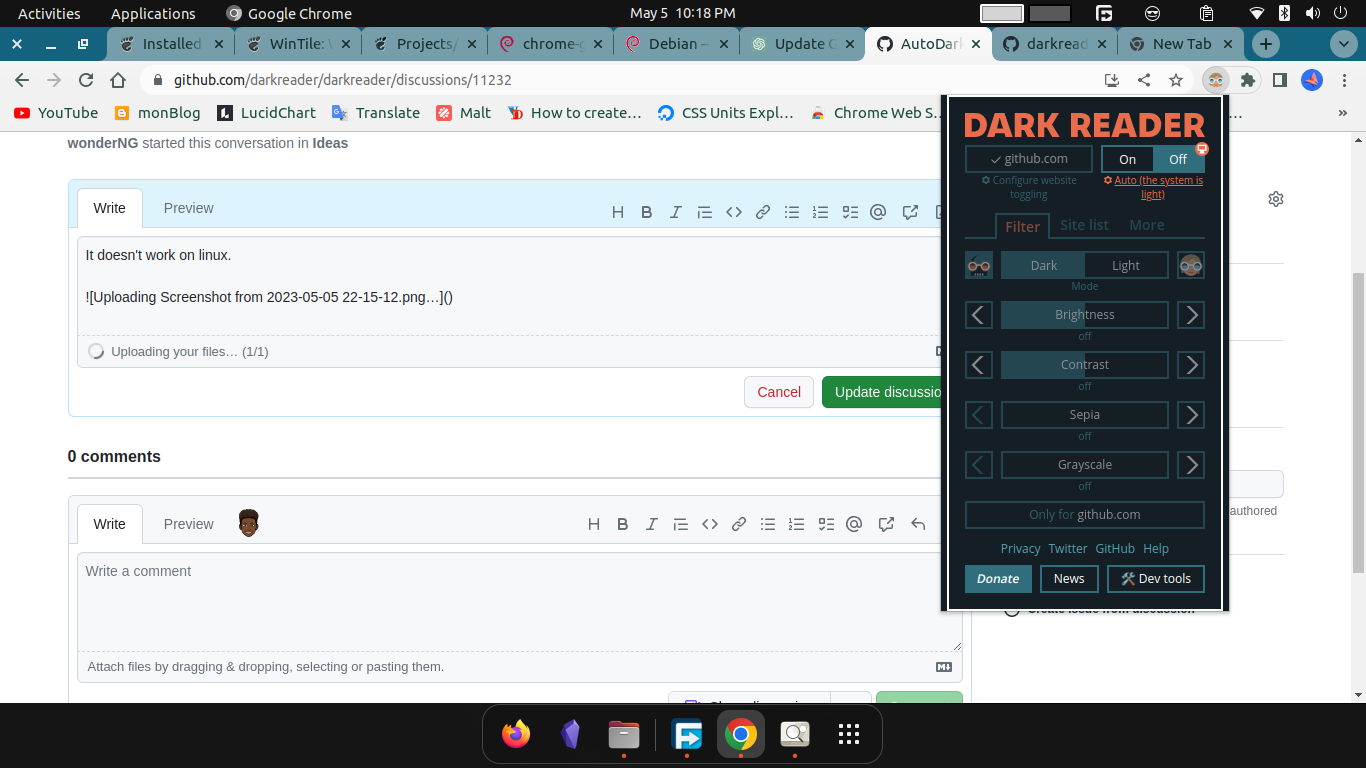Decrease Brightness with left arrow
The height and width of the screenshot is (768, 1366).
click(979, 315)
